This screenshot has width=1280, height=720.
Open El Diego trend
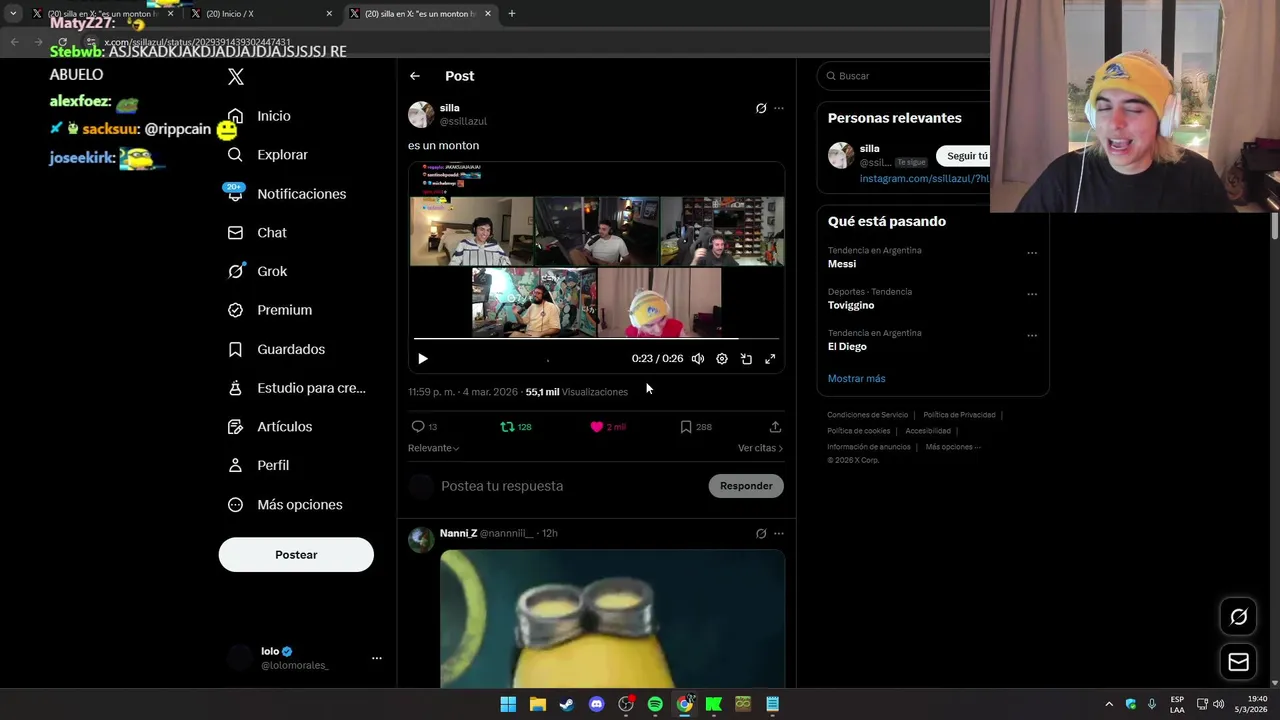847,346
